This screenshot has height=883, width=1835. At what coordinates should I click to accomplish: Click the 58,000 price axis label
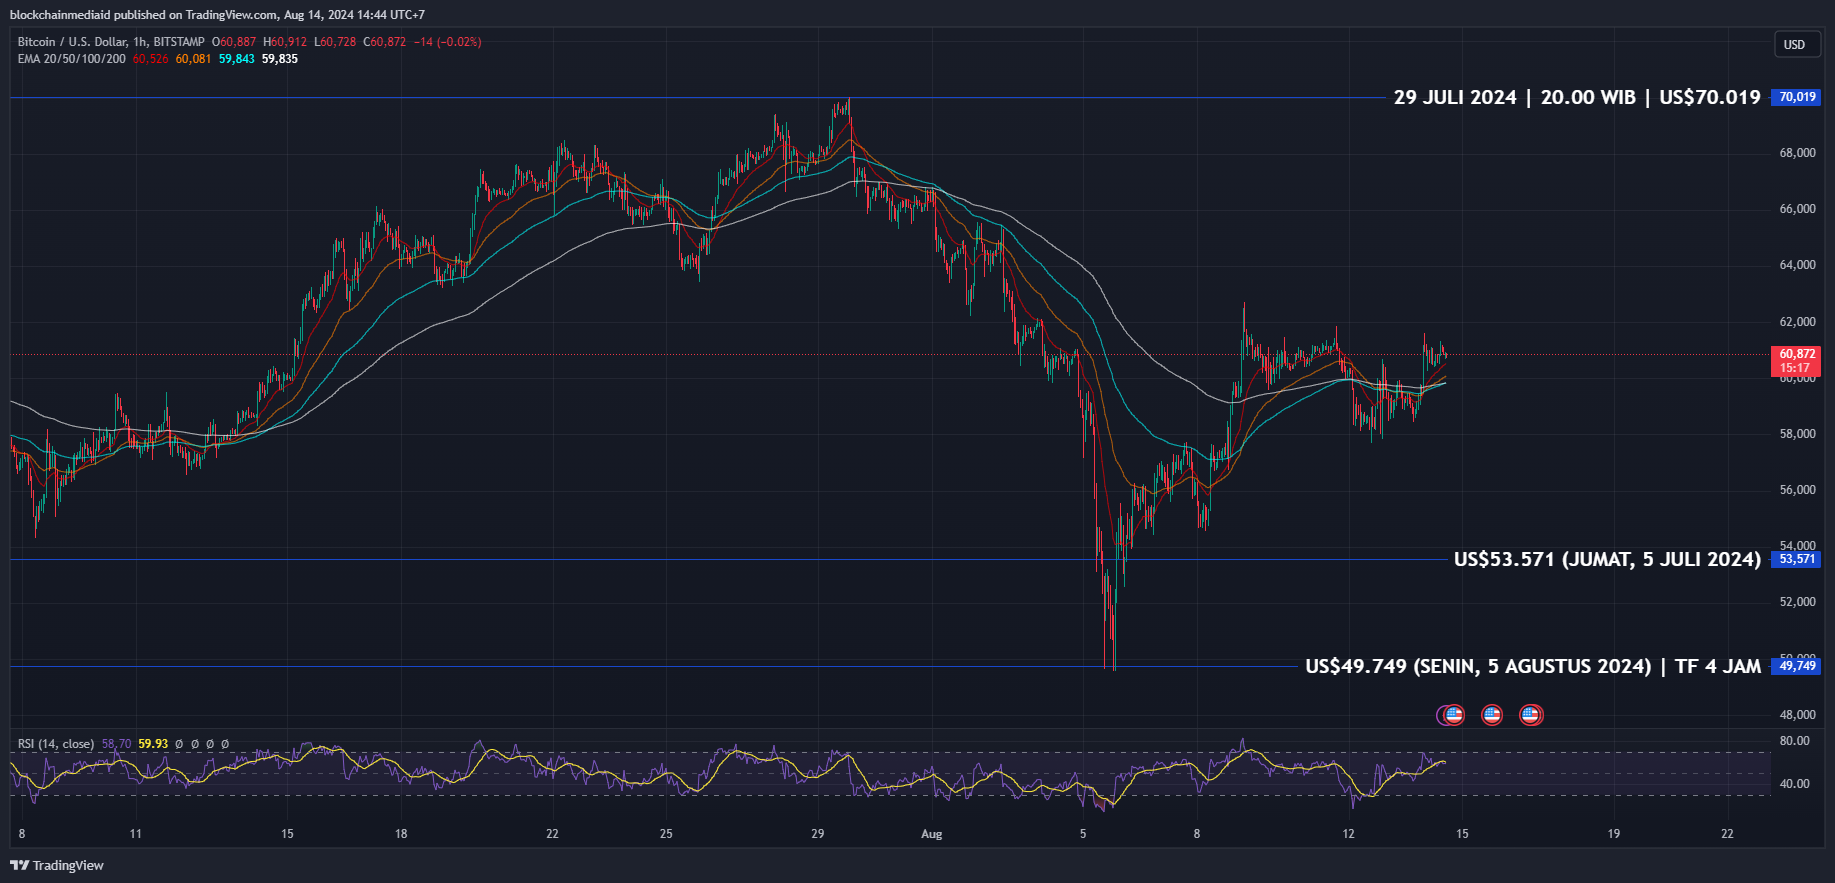[x=1797, y=434]
